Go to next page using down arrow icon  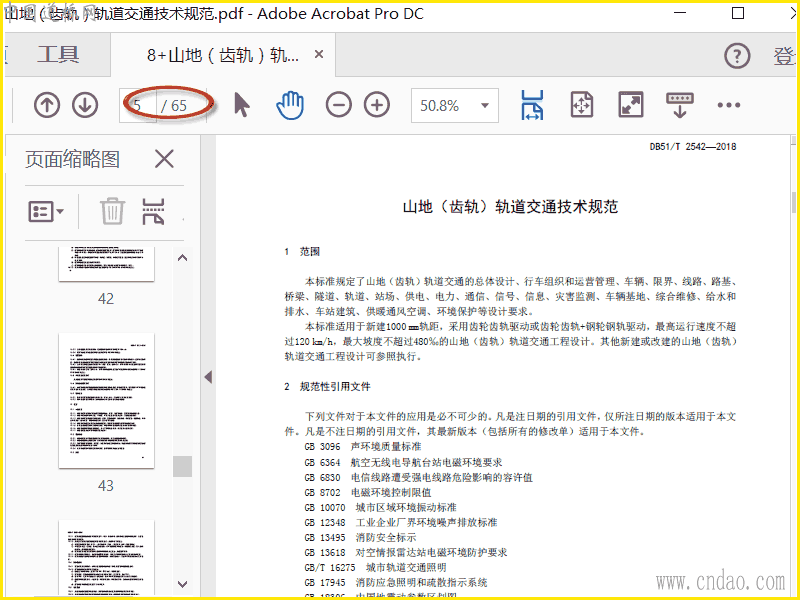(85, 105)
